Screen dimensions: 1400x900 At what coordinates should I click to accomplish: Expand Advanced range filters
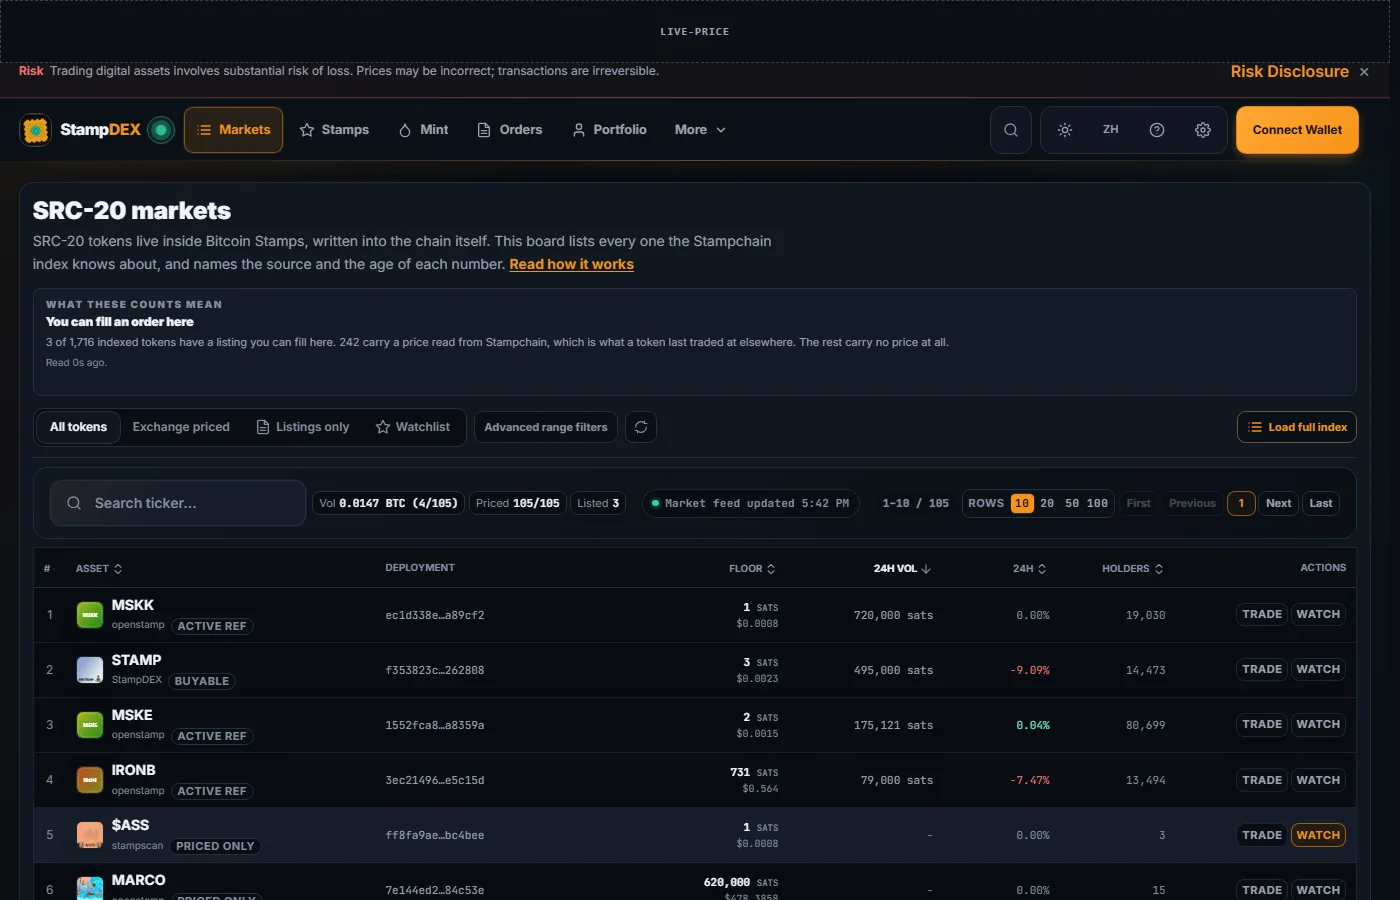[546, 427]
